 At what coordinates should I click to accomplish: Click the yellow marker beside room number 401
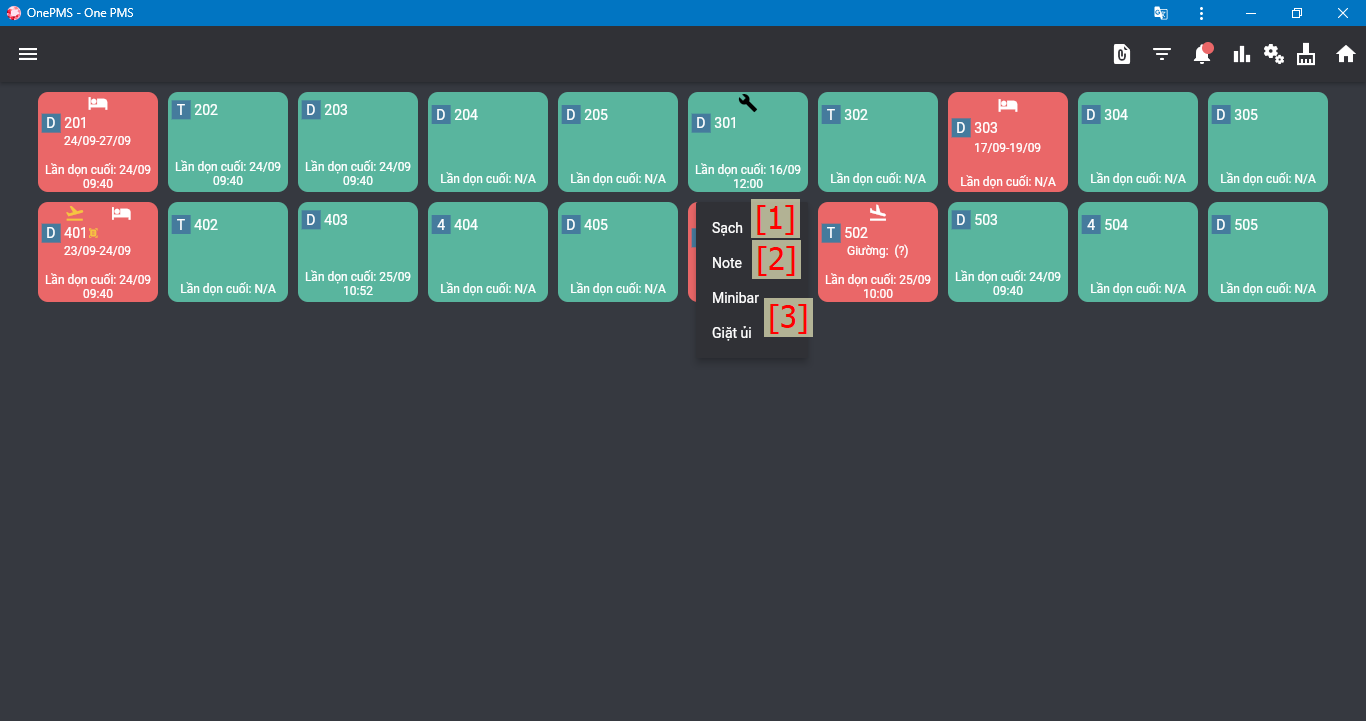click(x=93, y=233)
